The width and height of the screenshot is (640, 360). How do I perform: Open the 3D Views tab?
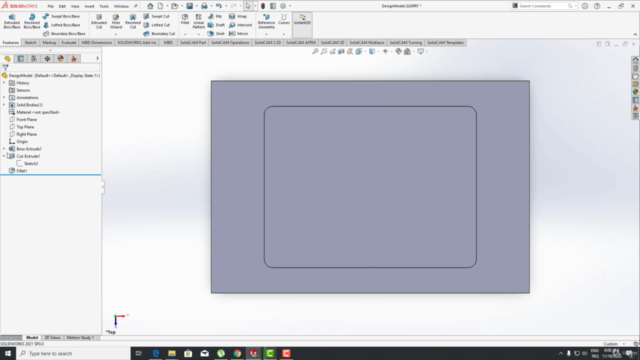point(52,338)
